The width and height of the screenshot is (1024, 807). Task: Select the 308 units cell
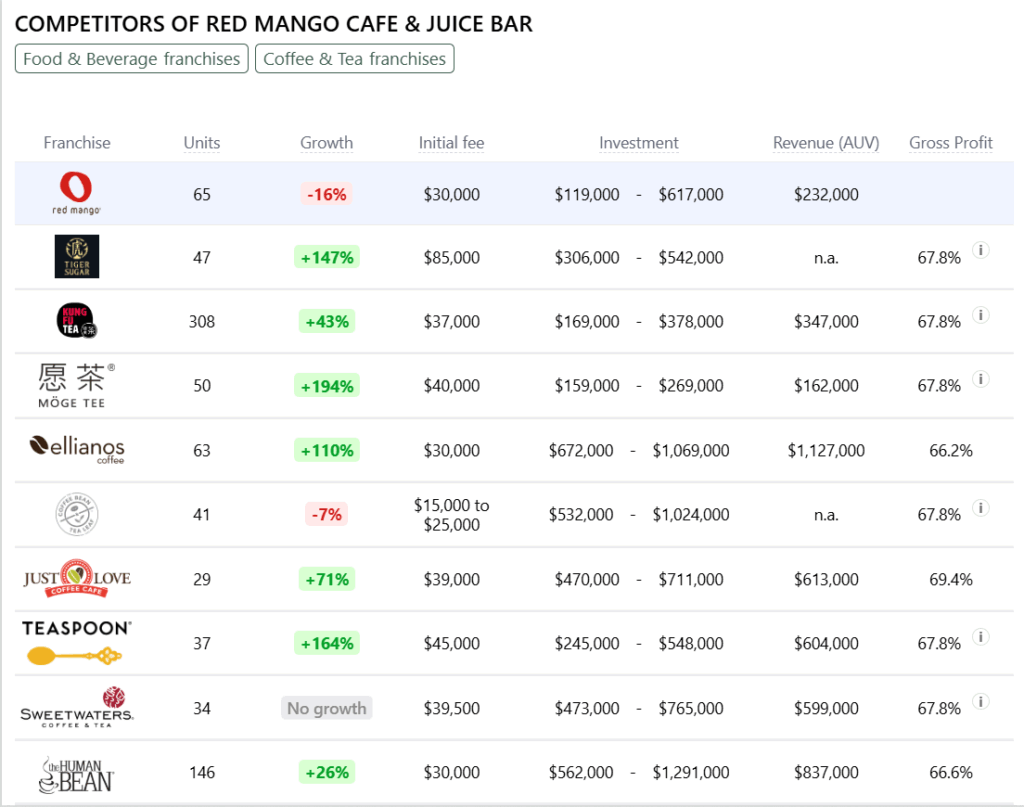point(202,321)
